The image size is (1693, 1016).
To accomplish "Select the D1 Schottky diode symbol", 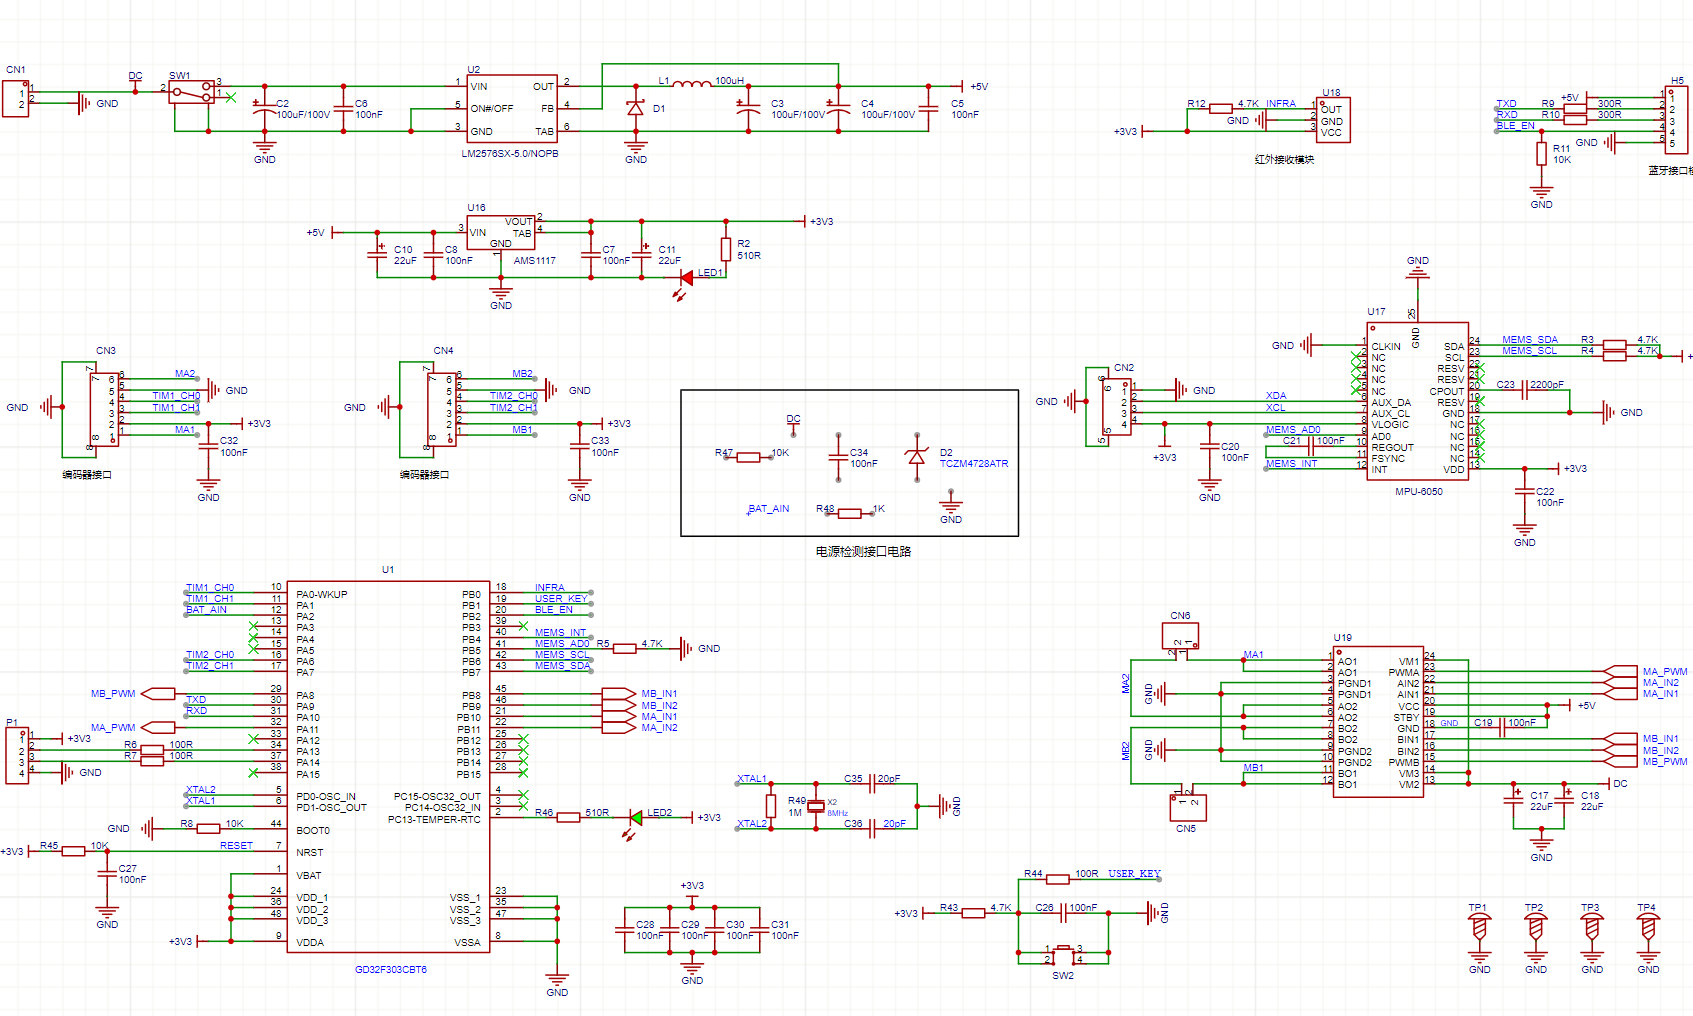I will point(635,108).
